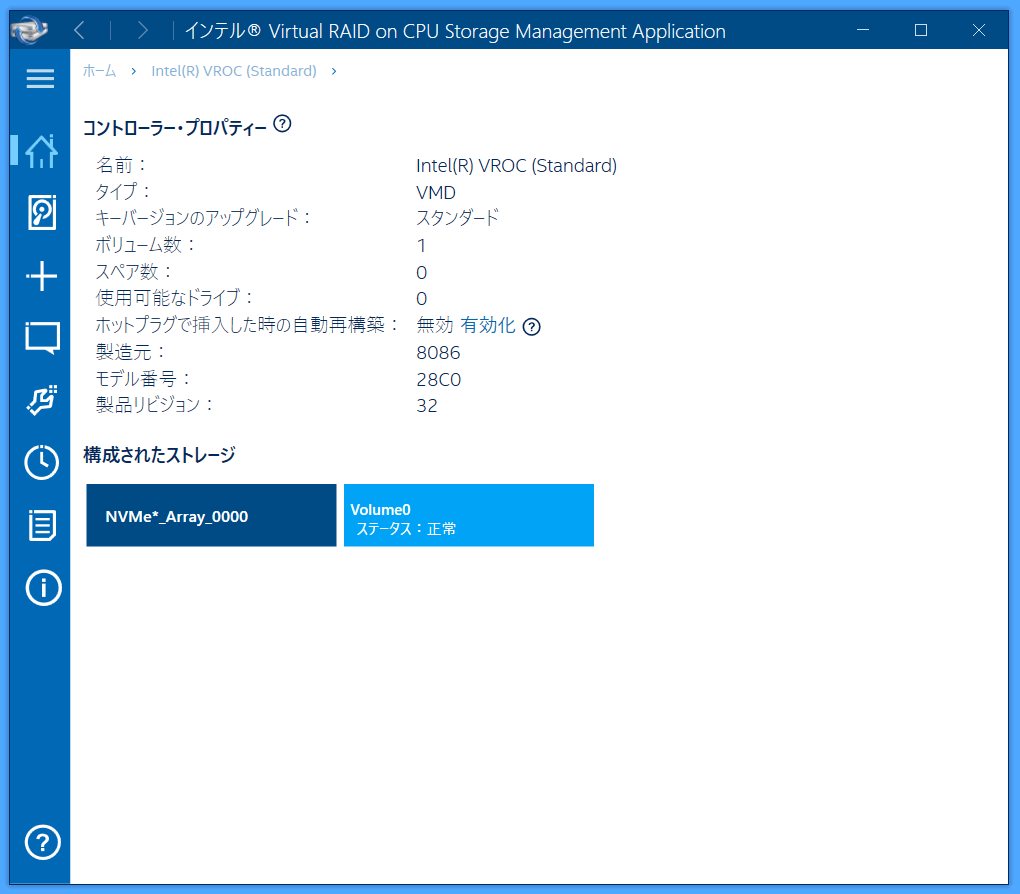Screen dimensions: 1020x894
Task: Click the plus icon to create a volume
Action: click(42, 276)
